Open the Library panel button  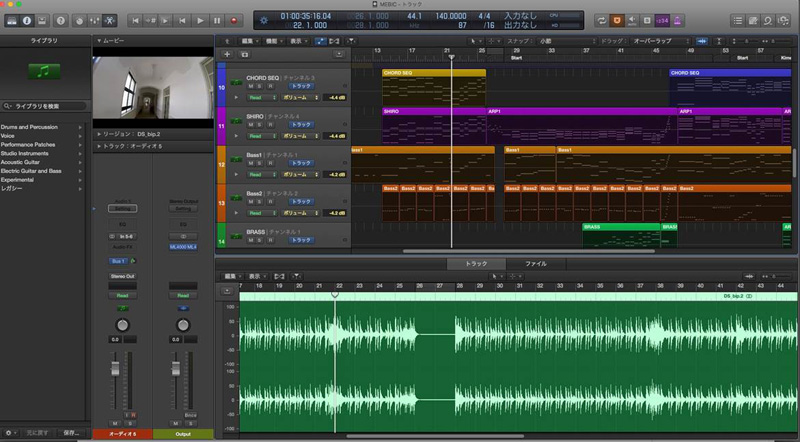[x=12, y=21]
